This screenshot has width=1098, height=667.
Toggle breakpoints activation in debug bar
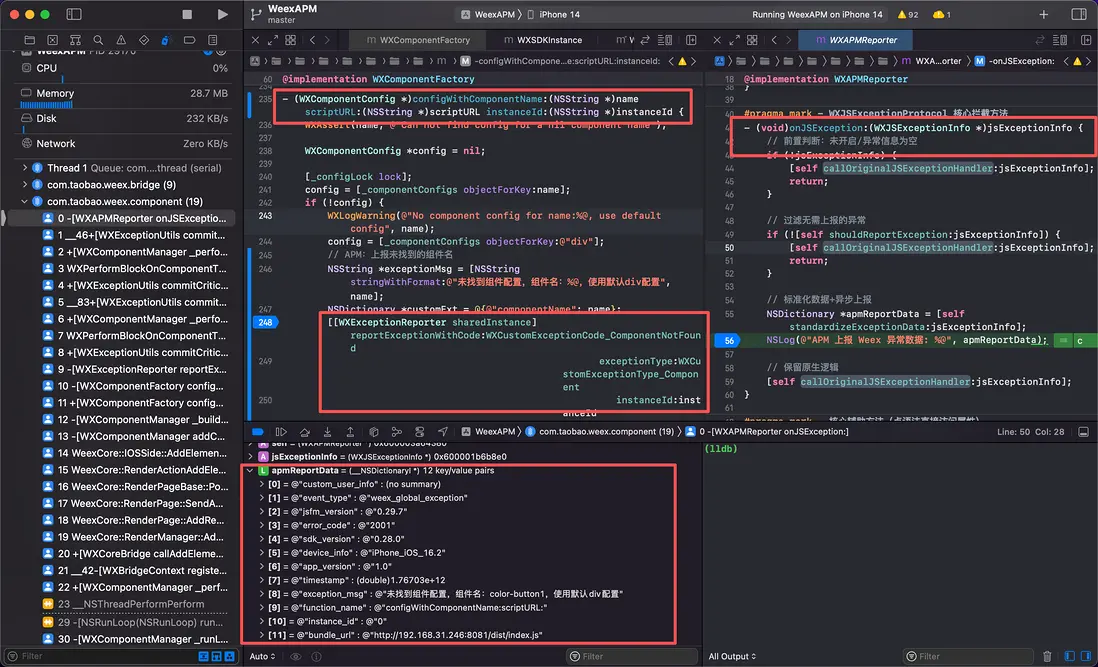tap(259, 431)
